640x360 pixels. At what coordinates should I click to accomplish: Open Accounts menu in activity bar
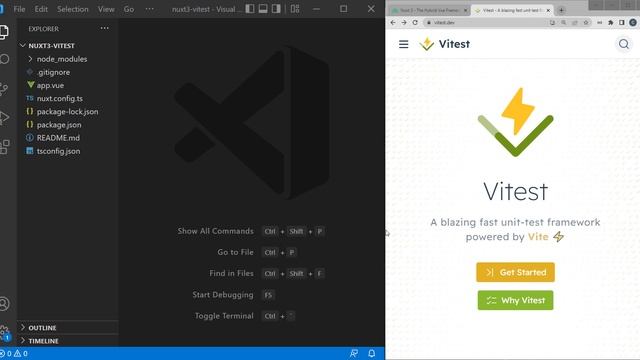click(x=4, y=304)
